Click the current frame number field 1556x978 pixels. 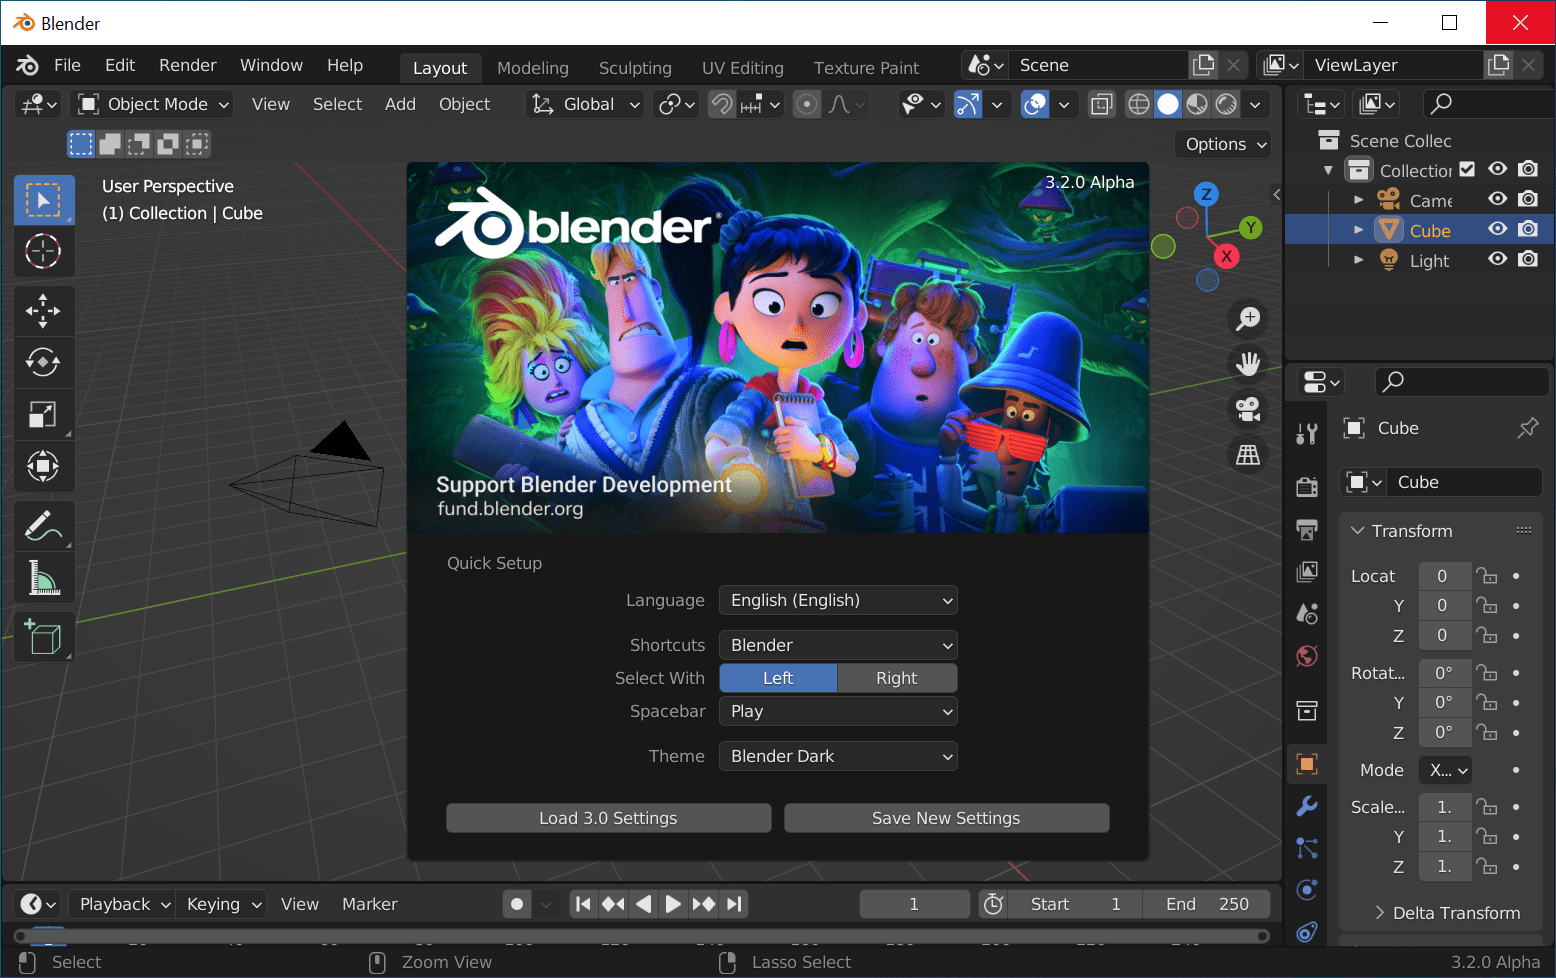[914, 904]
